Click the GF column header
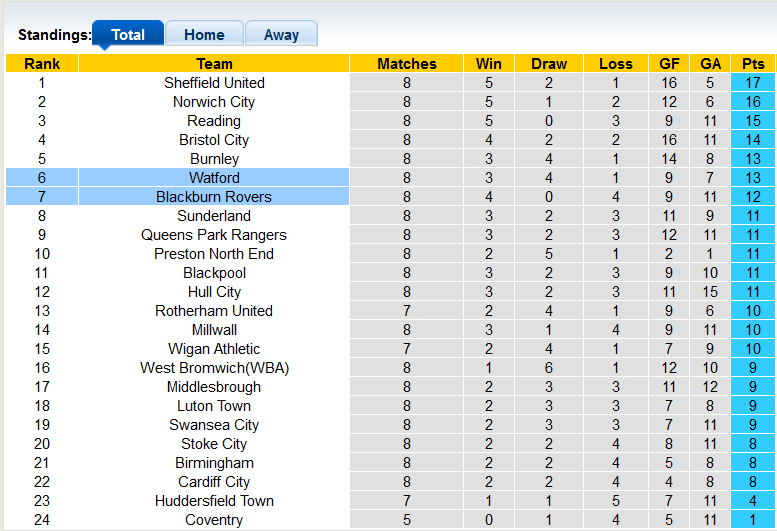Screen dimensions: 777x531 click(x=670, y=64)
